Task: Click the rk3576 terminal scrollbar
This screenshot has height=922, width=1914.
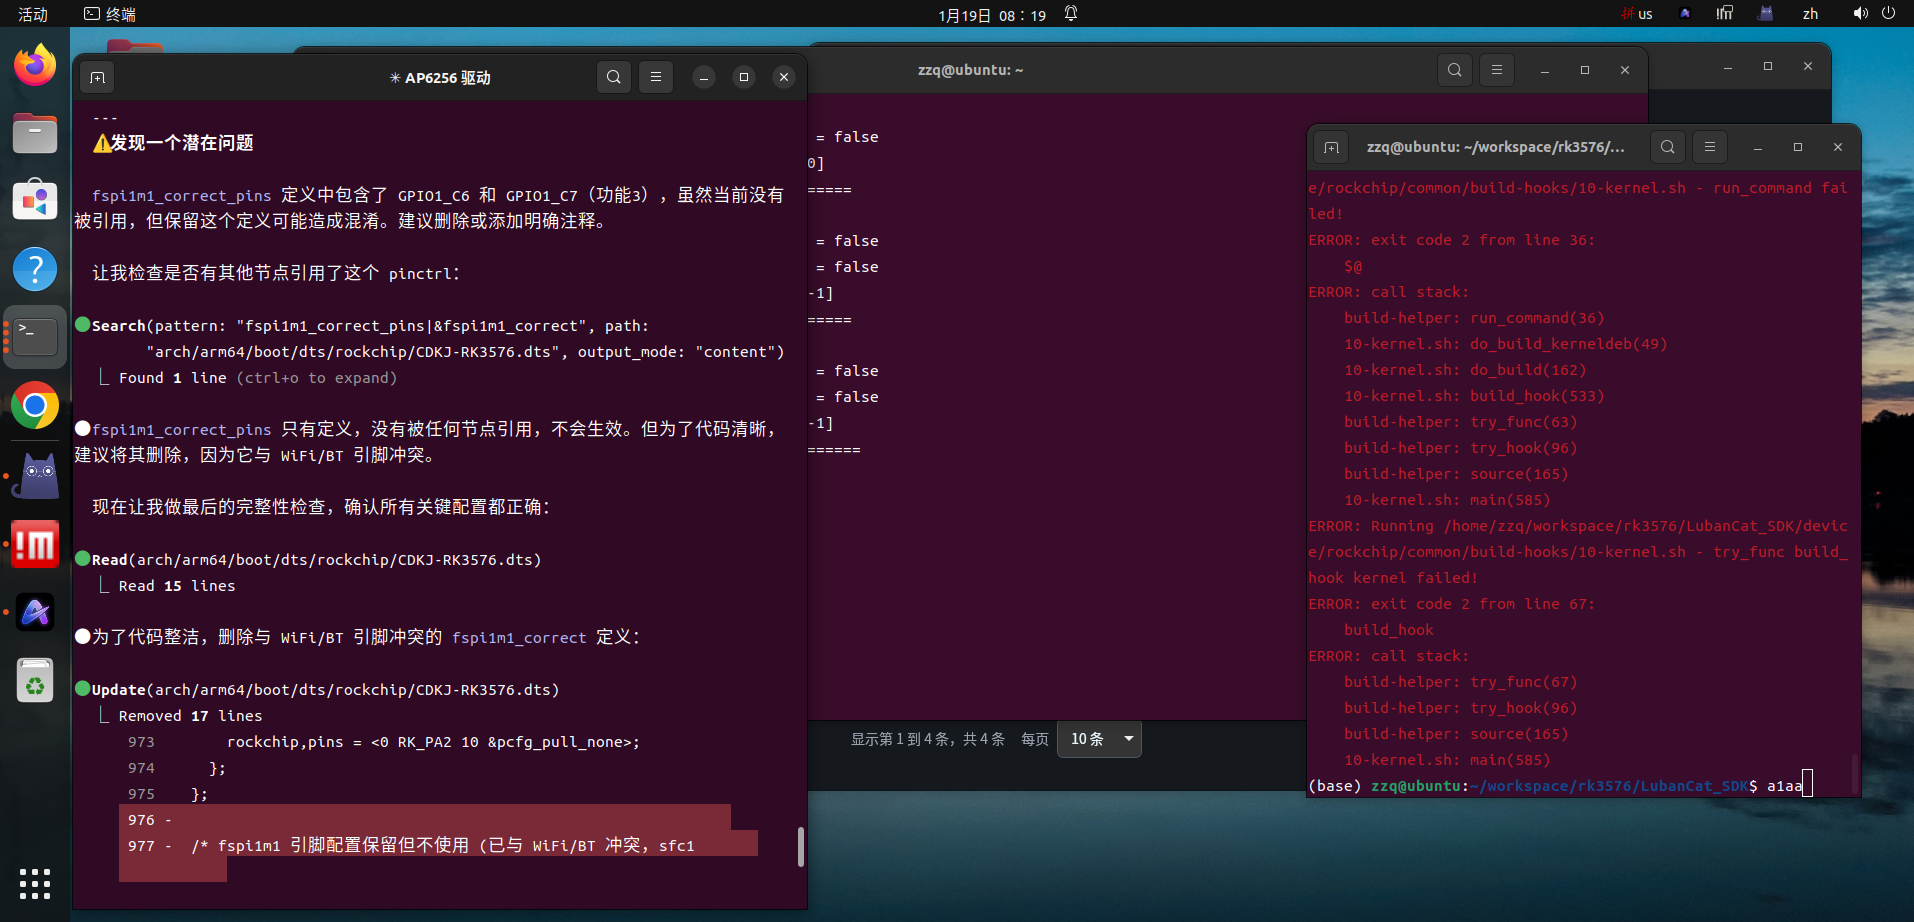Action: coord(1856,772)
